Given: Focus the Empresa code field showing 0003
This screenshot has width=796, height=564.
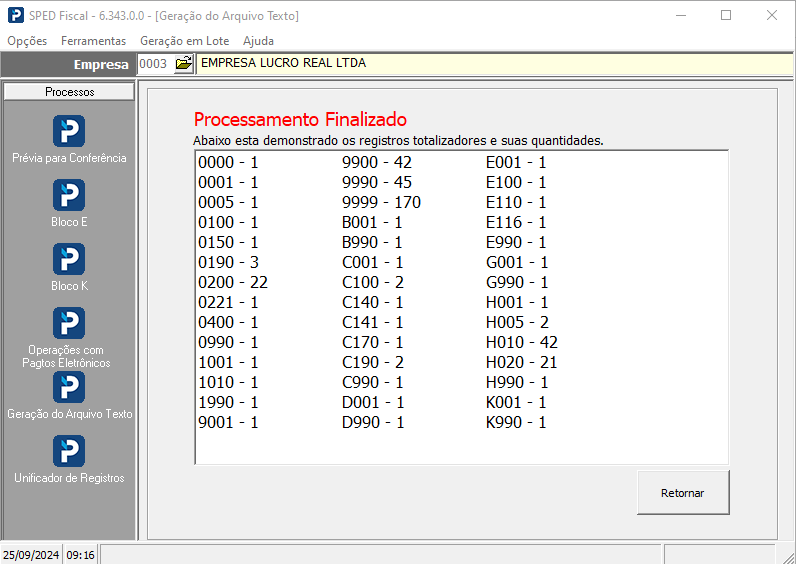Looking at the screenshot, I should (155, 63).
